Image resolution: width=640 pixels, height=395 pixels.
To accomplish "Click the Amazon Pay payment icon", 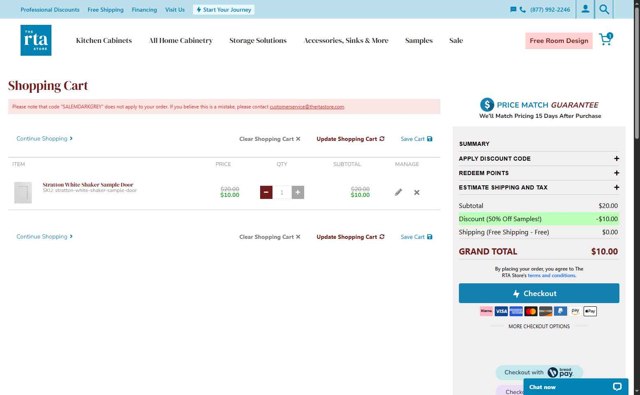I will [575, 311].
